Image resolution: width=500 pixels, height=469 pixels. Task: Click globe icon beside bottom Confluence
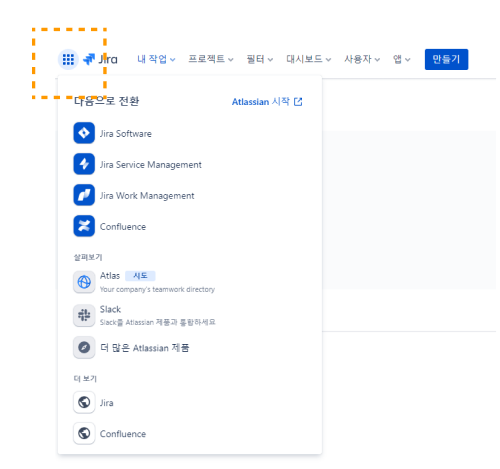point(84,433)
